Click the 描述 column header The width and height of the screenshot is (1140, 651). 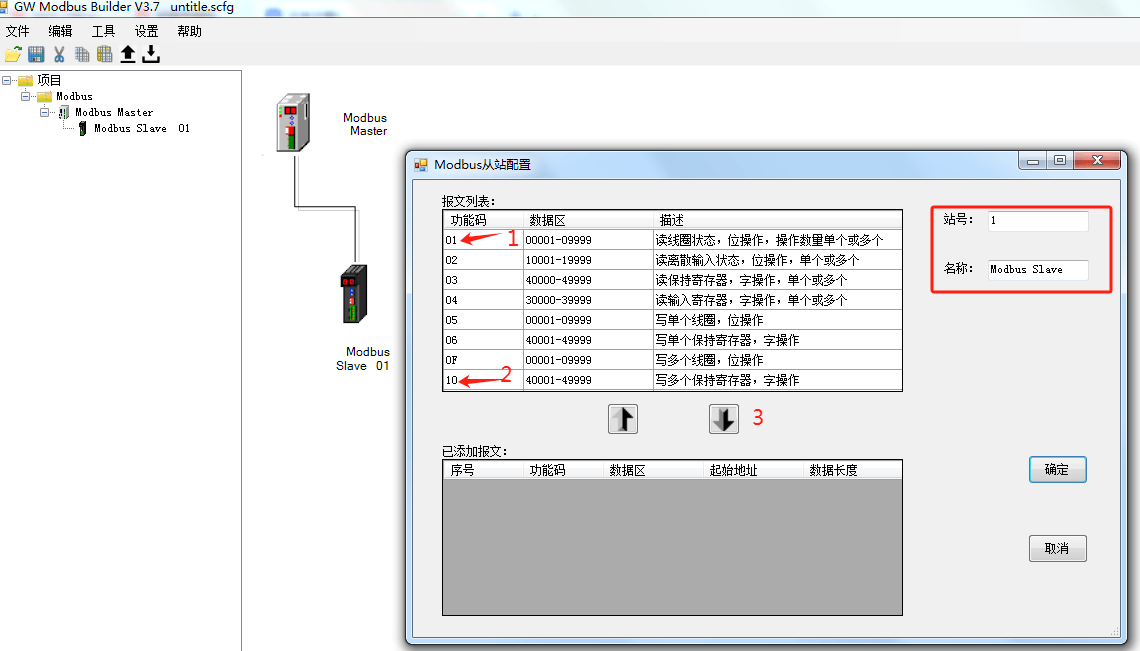(x=778, y=220)
